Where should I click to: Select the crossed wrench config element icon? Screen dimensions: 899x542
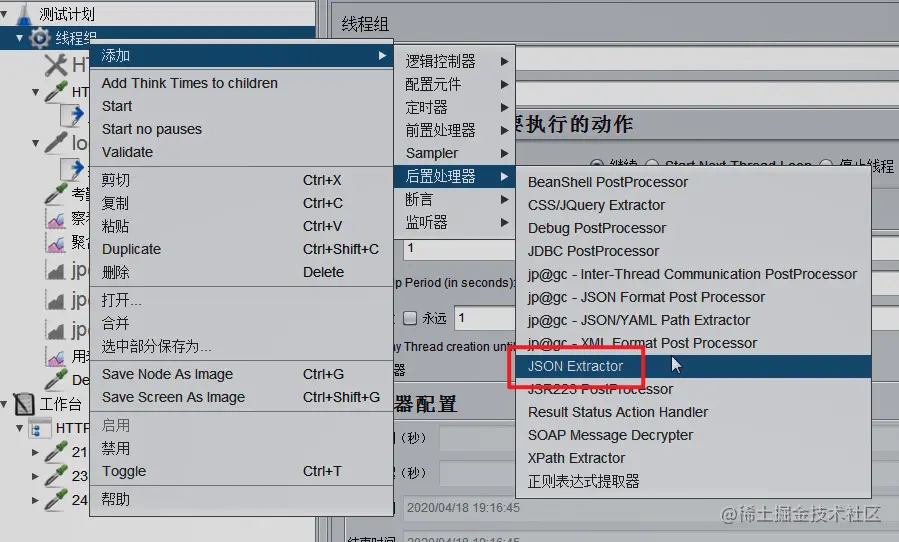tap(56, 65)
